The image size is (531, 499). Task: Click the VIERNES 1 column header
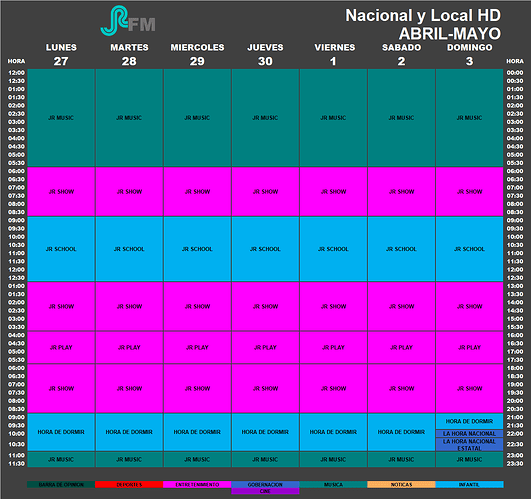(335, 55)
